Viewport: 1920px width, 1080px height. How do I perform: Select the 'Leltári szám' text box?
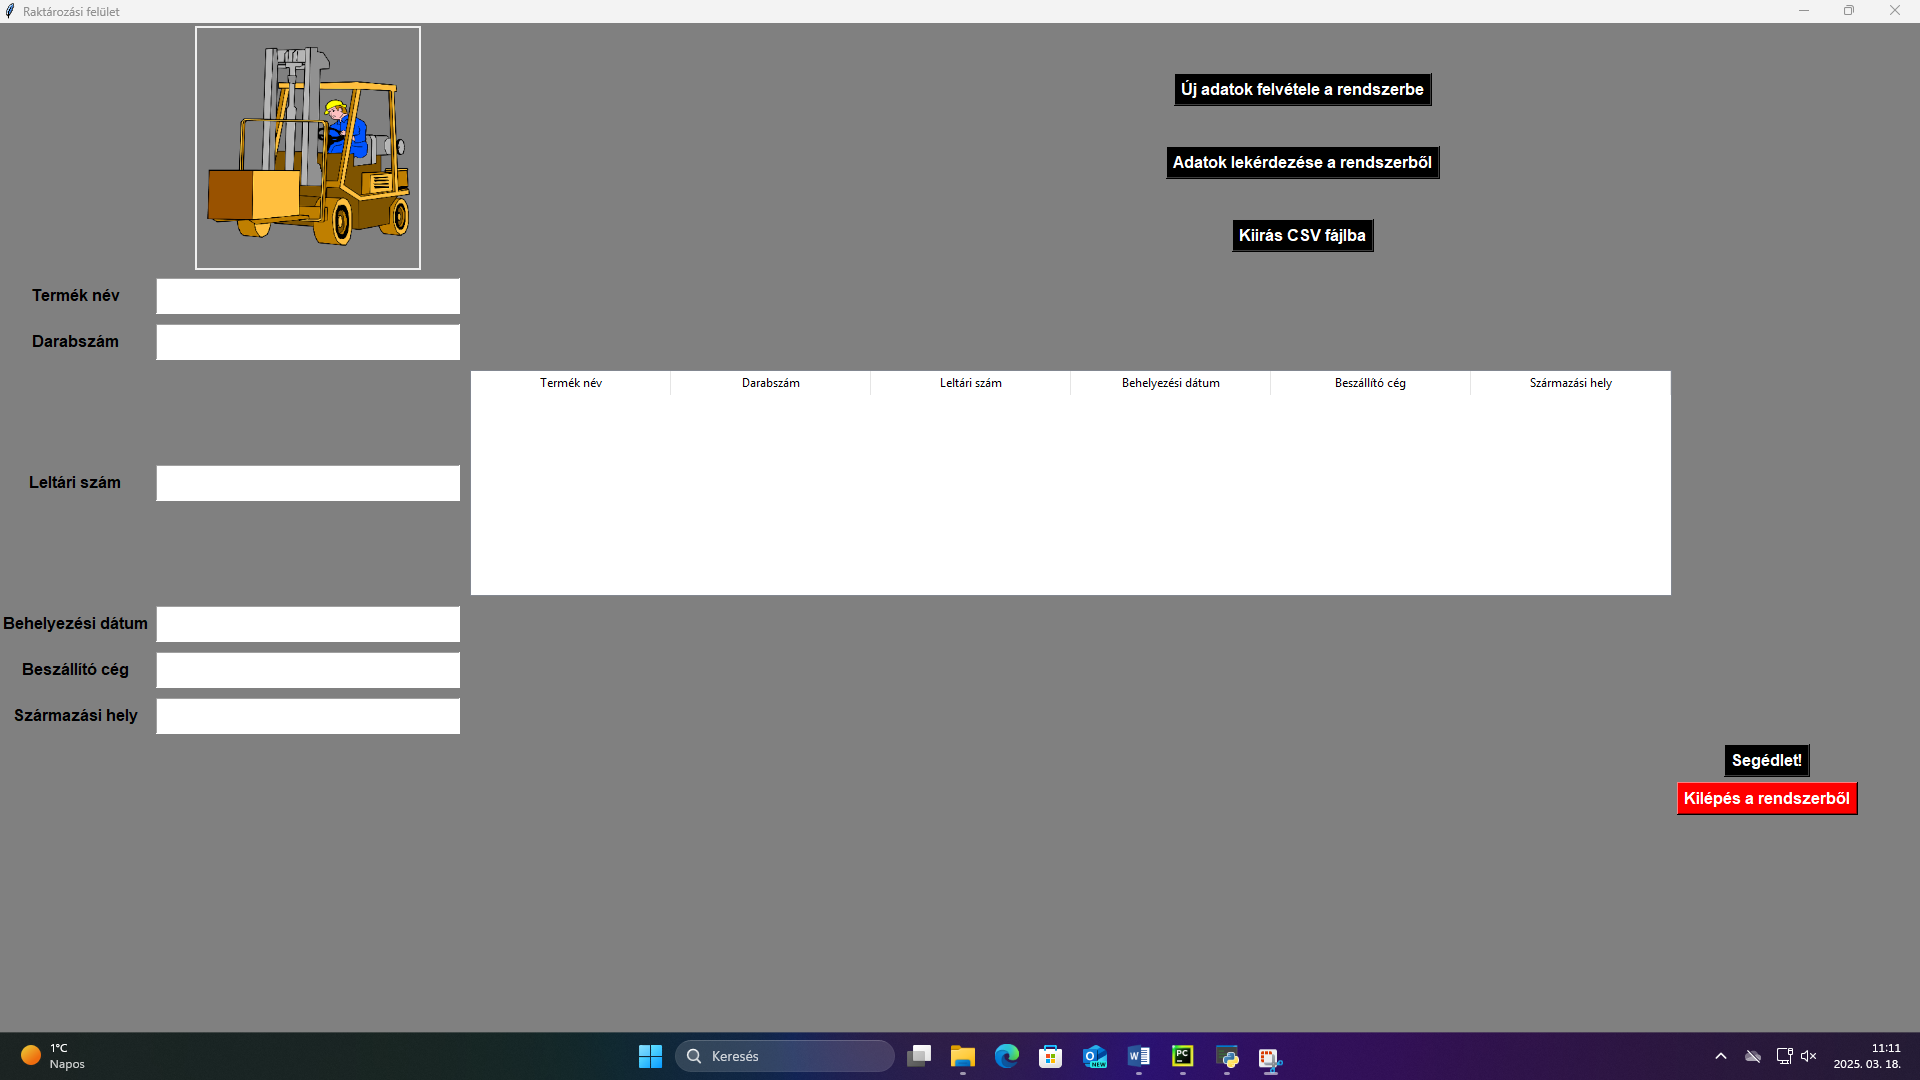pos(308,483)
